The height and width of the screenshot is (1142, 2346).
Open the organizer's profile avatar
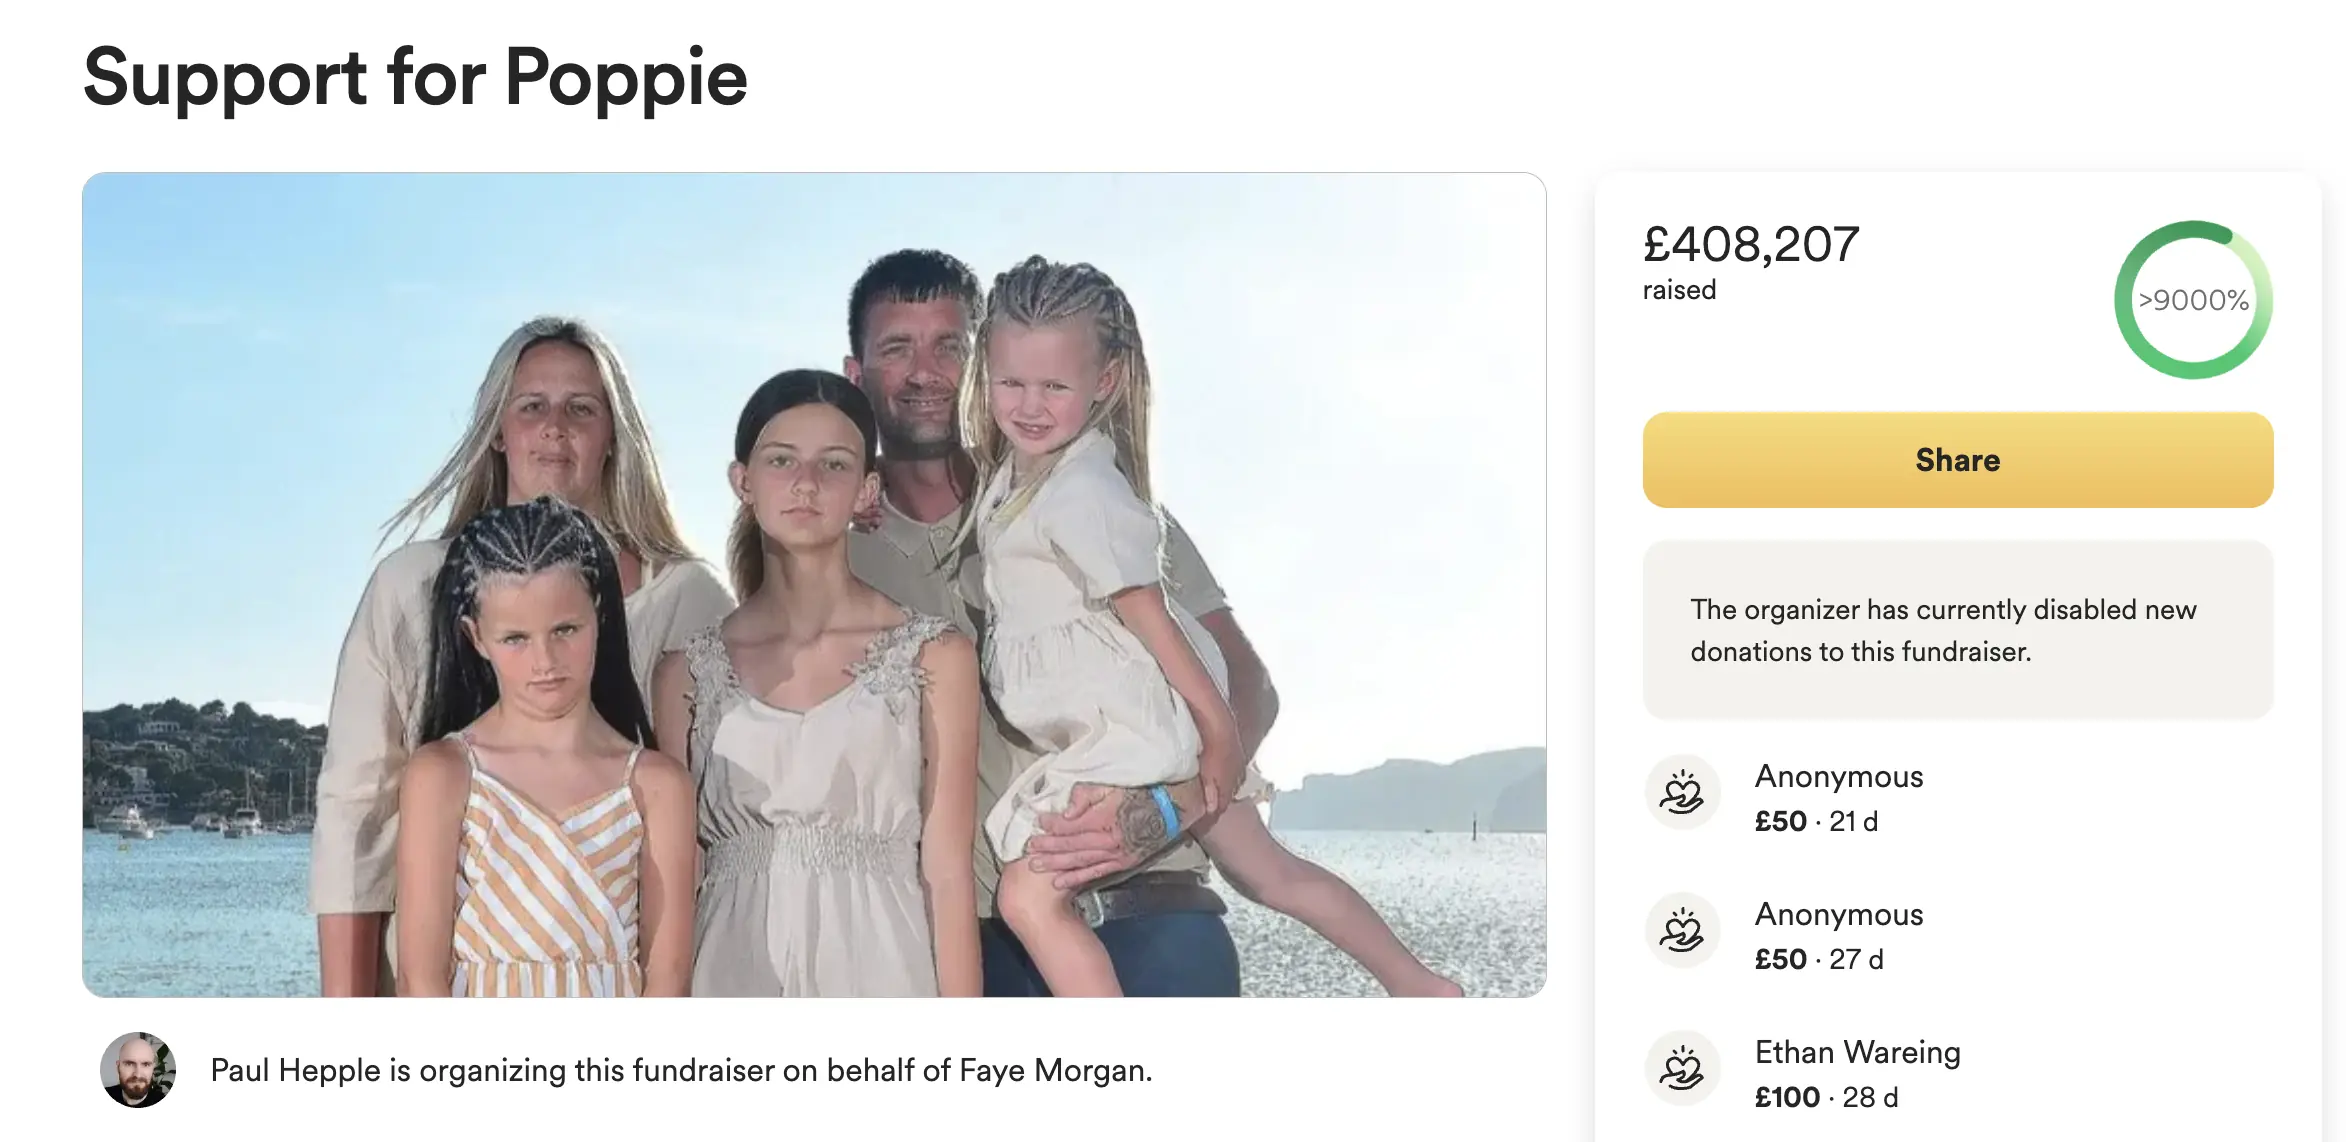[x=138, y=1070]
